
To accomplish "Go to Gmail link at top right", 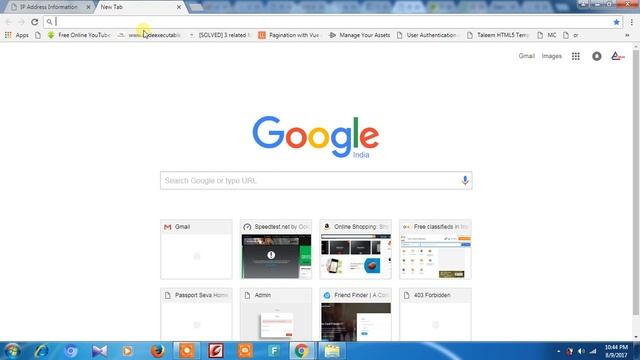I will [527, 56].
